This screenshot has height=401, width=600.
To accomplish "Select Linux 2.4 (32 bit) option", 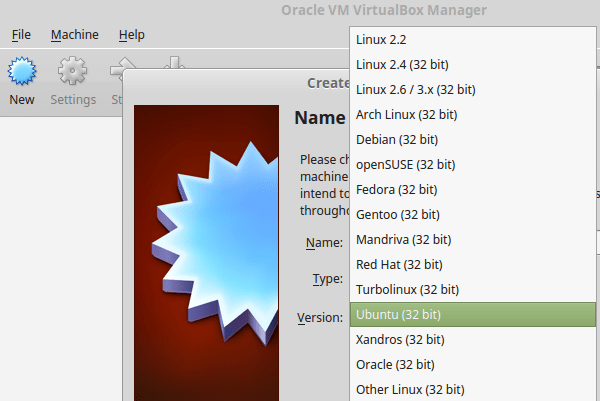I will (x=473, y=65).
